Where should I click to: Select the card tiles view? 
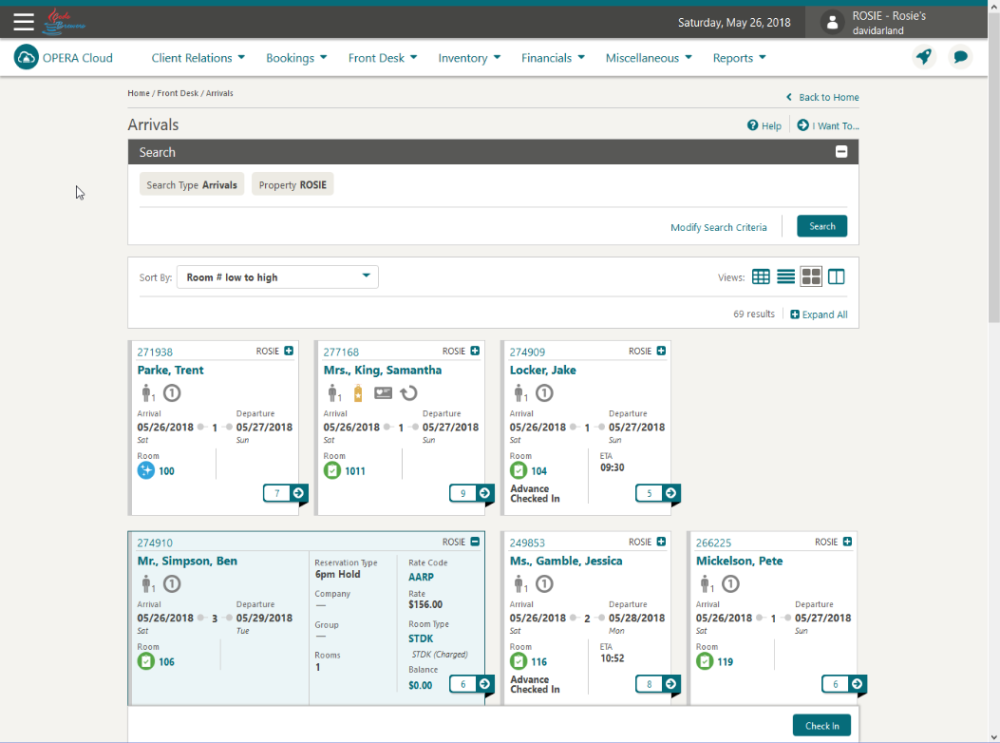(x=811, y=277)
